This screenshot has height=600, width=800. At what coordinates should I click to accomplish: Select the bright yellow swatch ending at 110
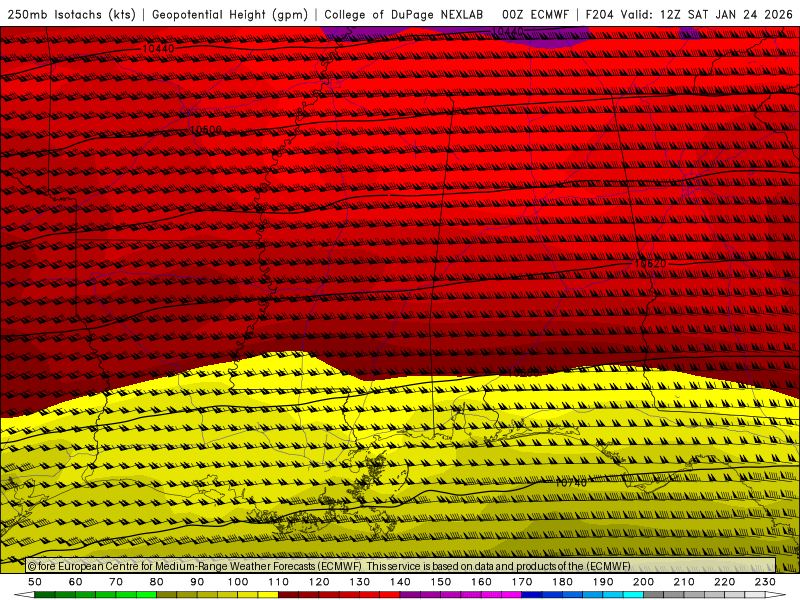point(268,595)
